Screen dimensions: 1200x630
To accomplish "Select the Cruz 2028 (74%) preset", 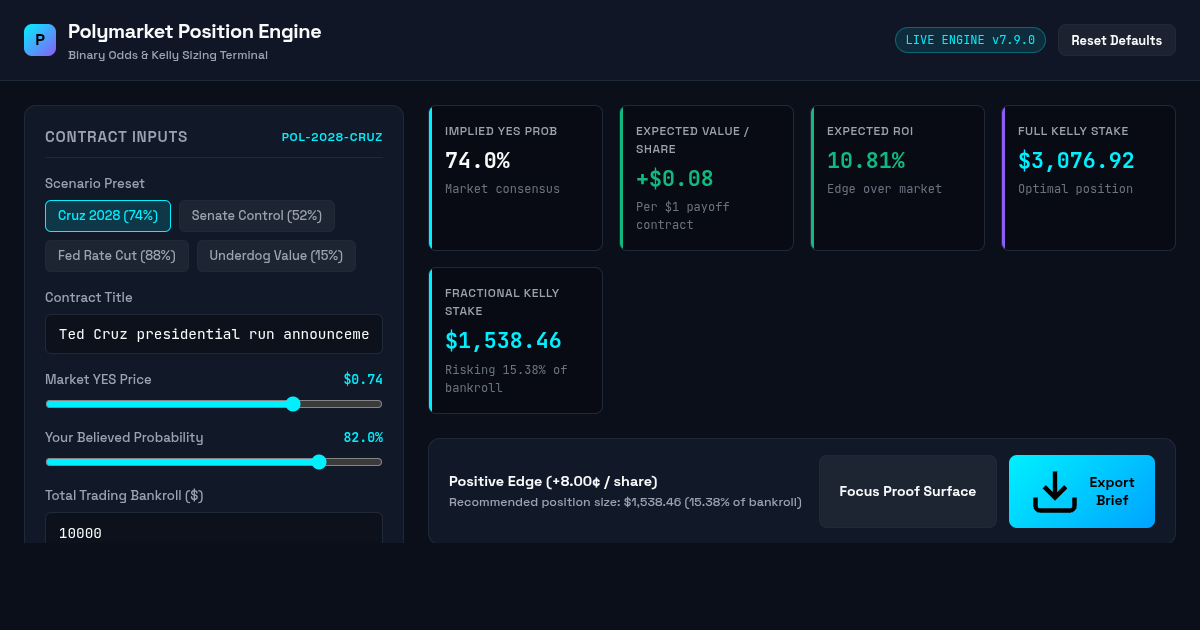I will pos(108,216).
